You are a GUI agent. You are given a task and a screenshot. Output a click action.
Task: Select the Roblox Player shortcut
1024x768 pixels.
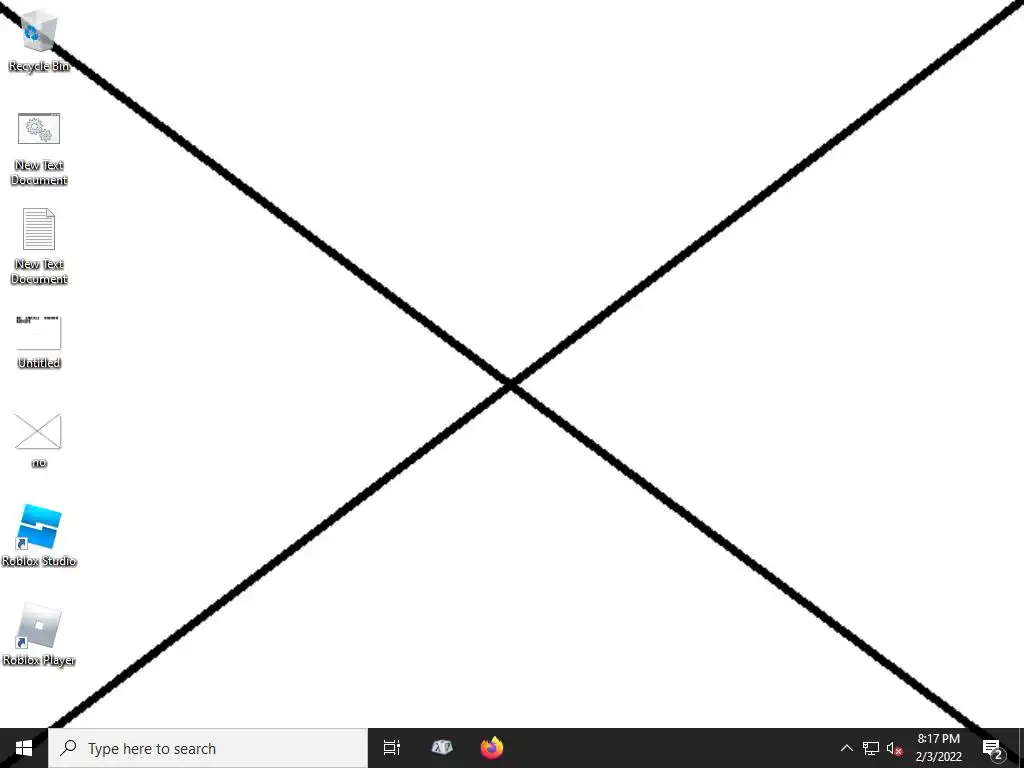(39, 635)
